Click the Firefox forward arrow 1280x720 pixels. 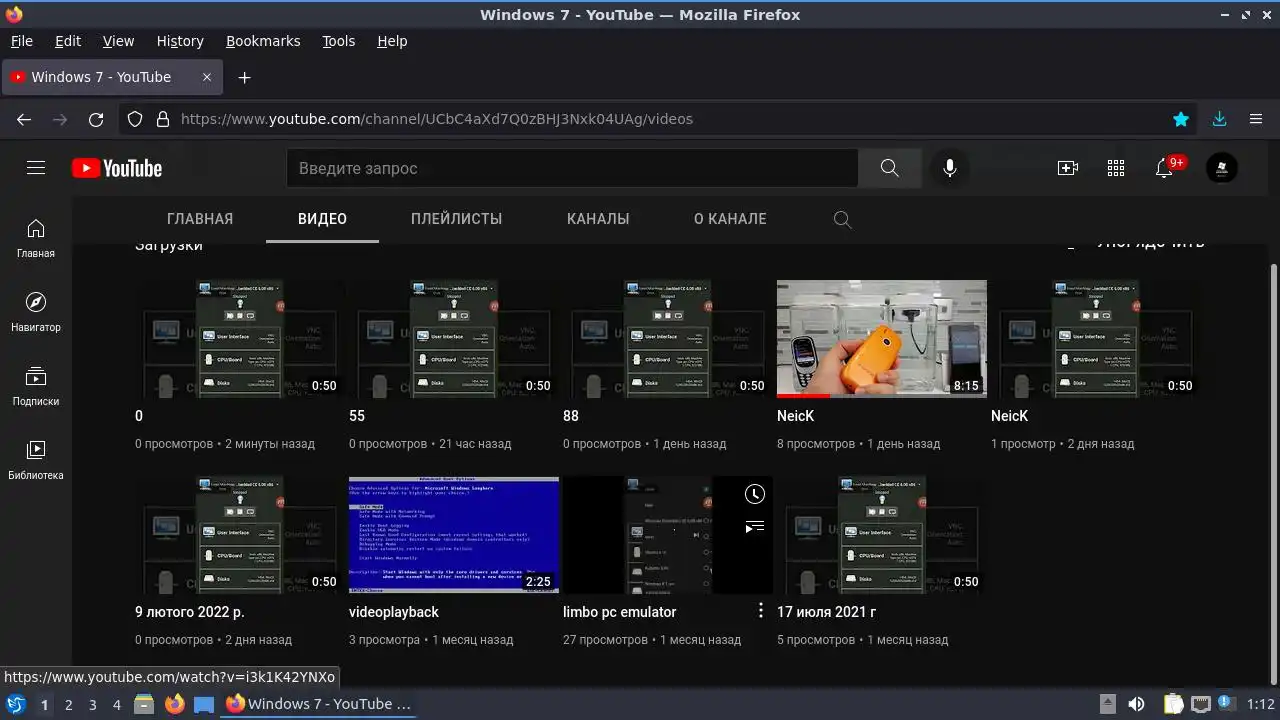pos(60,119)
